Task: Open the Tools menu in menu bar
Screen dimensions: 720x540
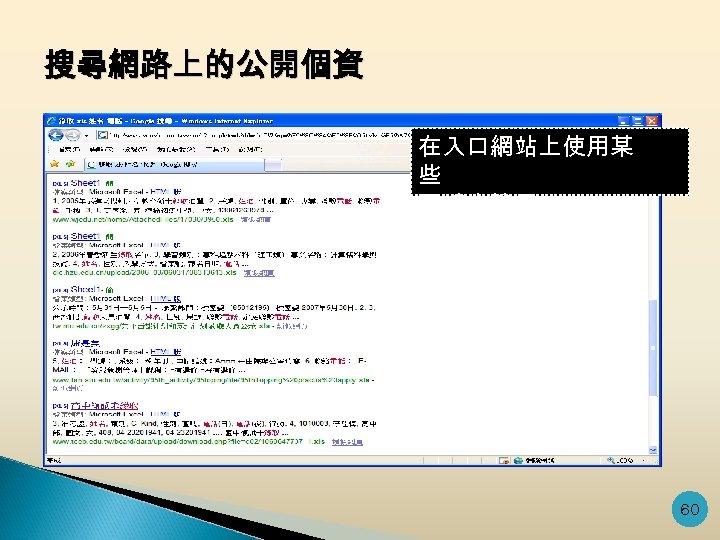Action: tap(217, 149)
